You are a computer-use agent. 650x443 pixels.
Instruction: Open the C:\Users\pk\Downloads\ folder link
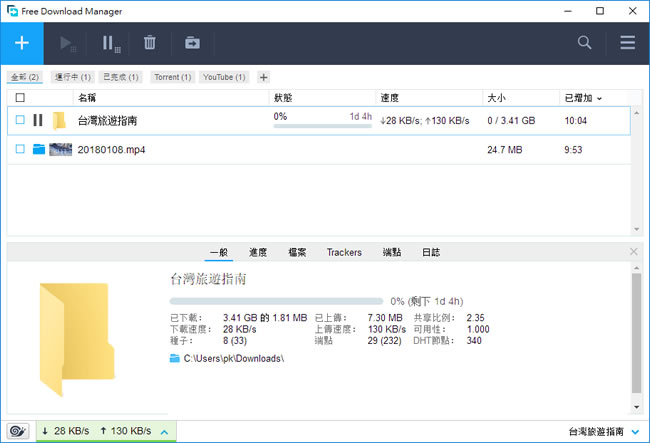tap(227, 357)
